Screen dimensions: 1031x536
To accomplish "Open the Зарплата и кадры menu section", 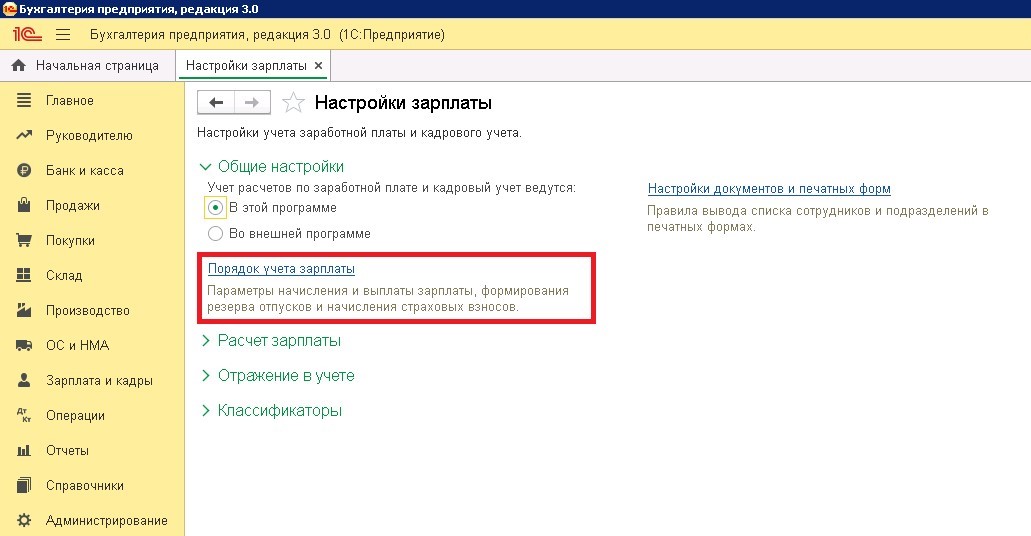I will point(99,380).
